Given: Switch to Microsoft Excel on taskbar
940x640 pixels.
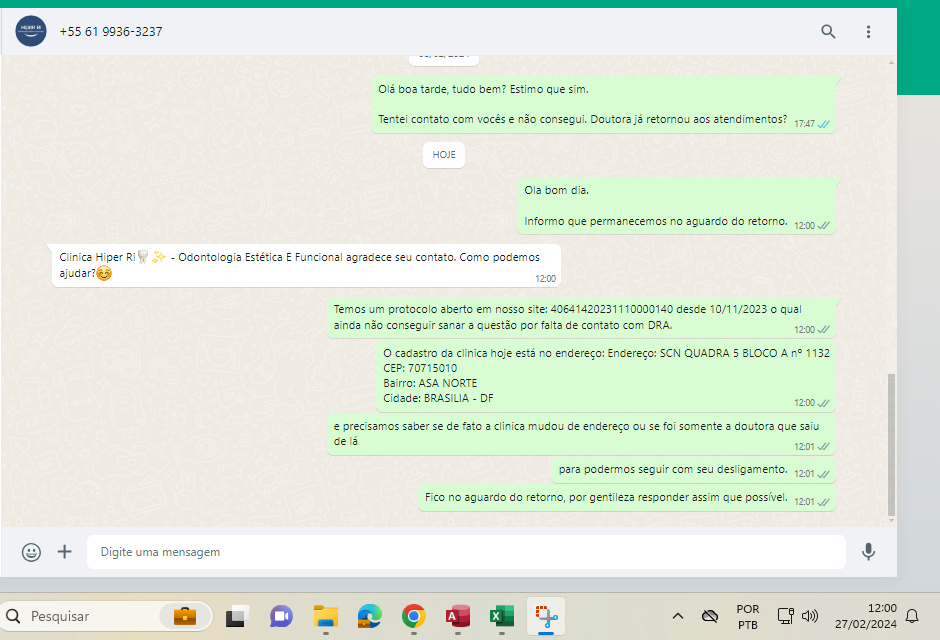Looking at the screenshot, I should pyautogui.click(x=502, y=616).
